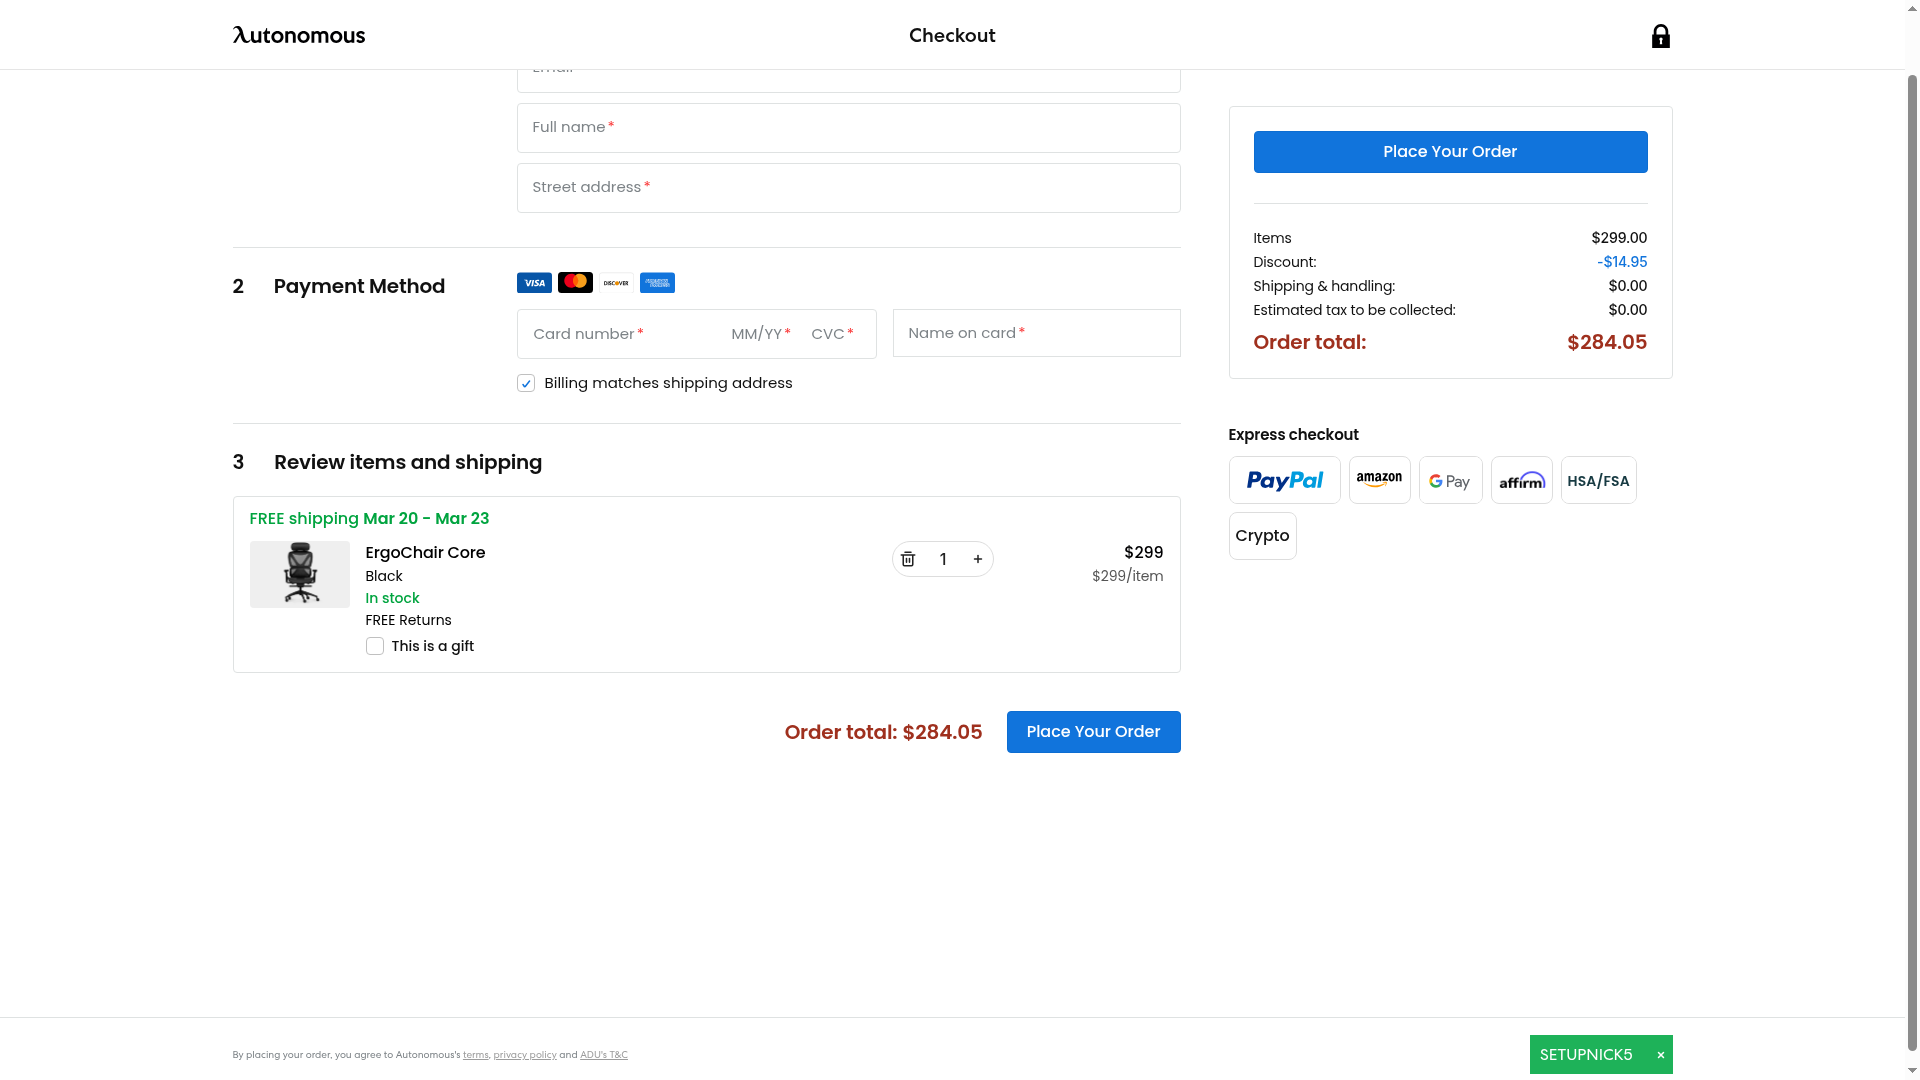Viewport: 1920px width, 1080px height.
Task: Choose Amazon Pay express checkout
Action: [x=1379, y=480]
